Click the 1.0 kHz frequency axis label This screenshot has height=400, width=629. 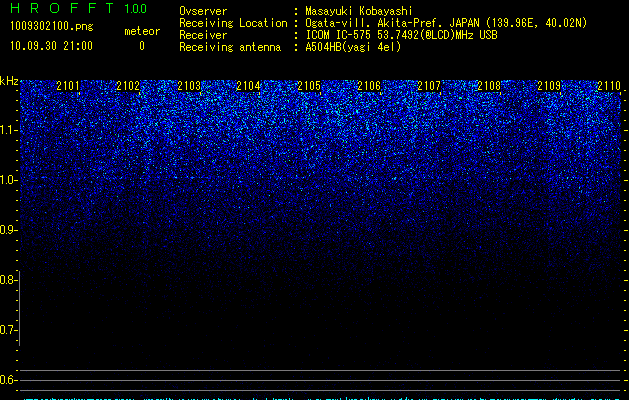click(x=9, y=180)
